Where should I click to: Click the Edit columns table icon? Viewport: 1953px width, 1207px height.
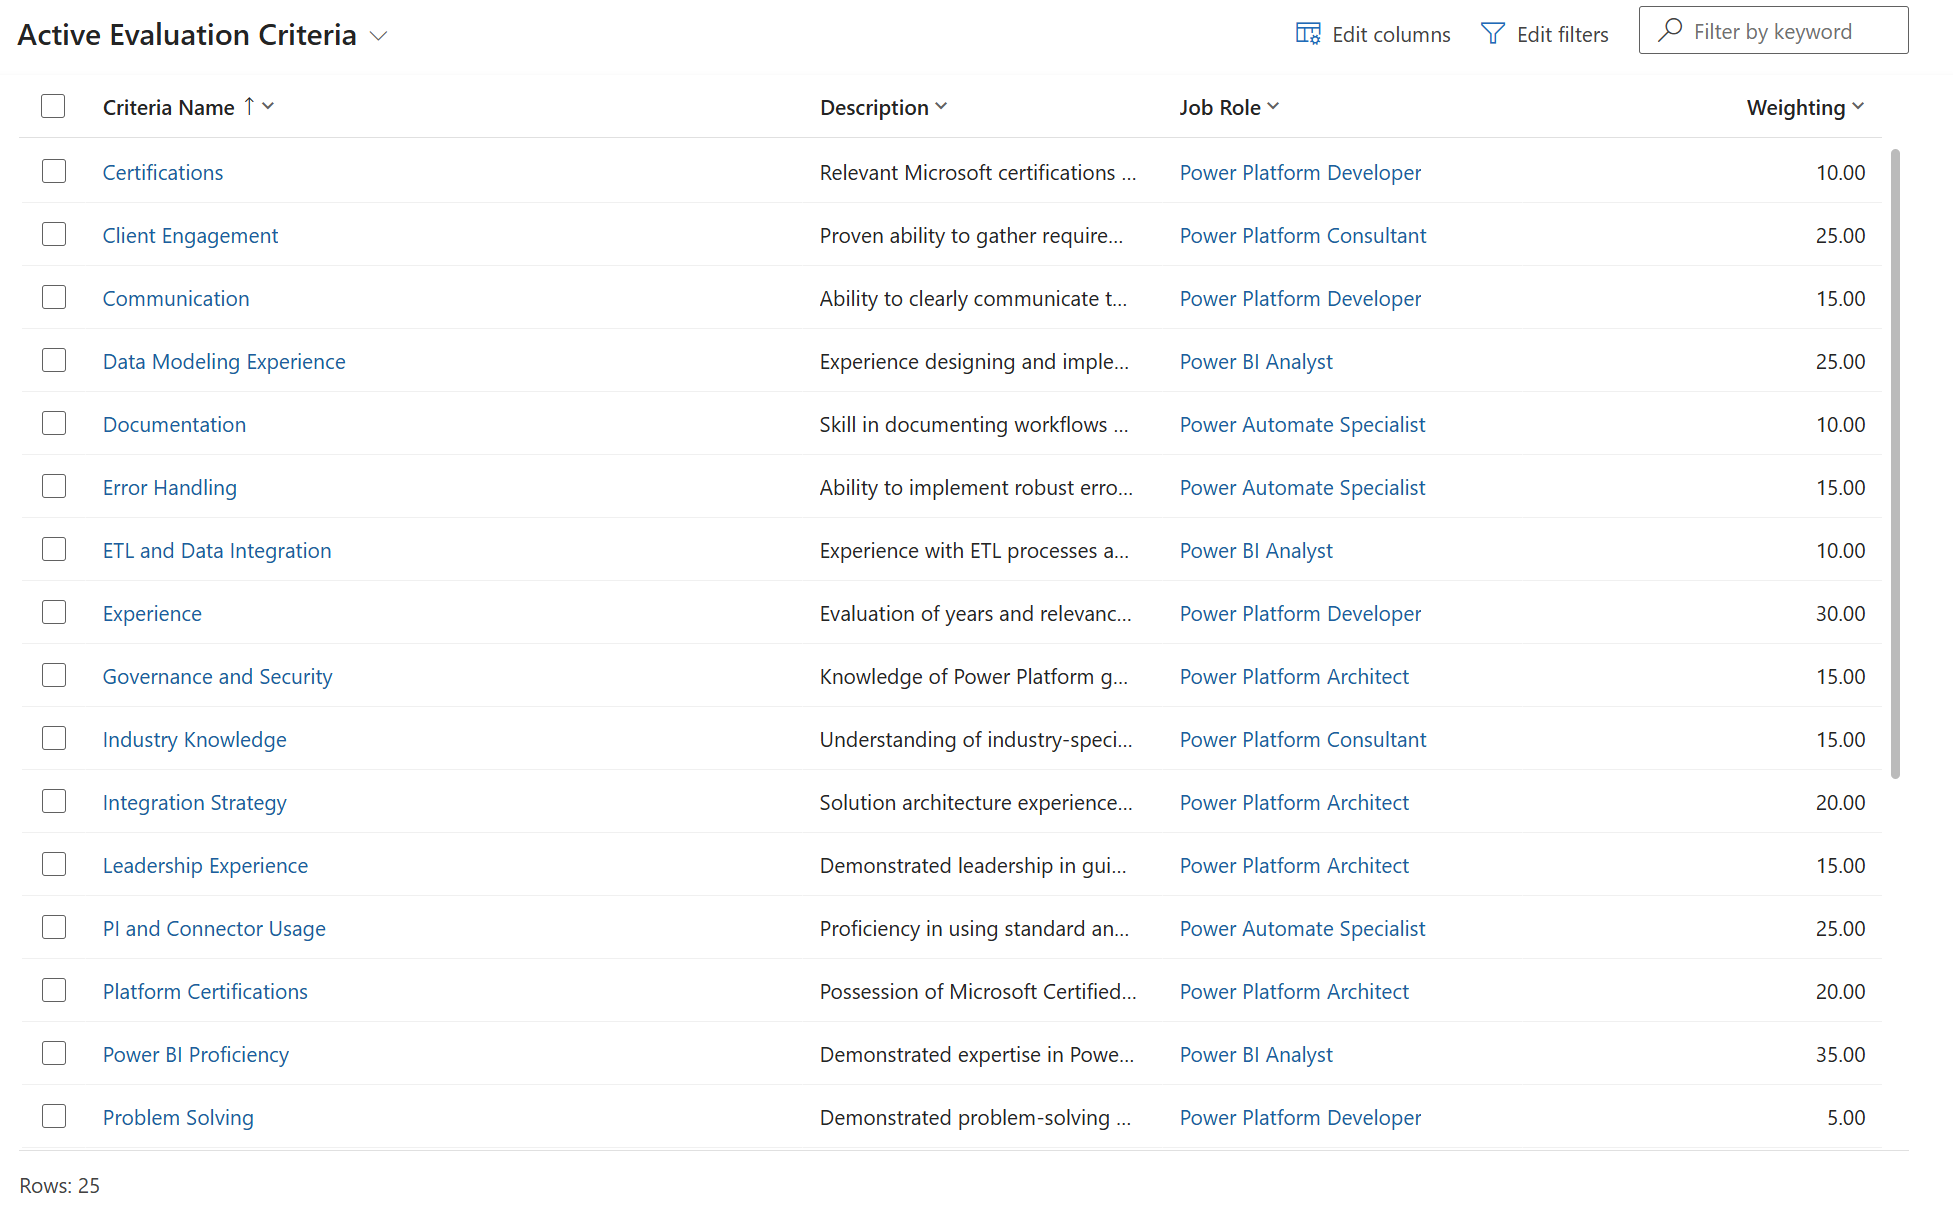(1307, 34)
